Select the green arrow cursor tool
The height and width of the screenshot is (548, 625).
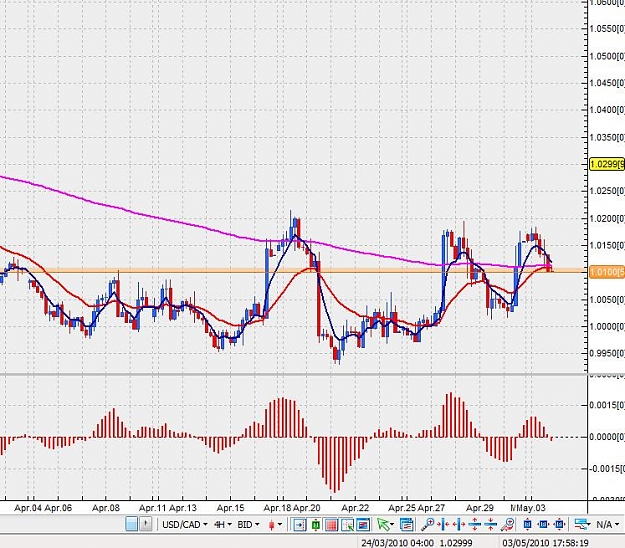pyautogui.click(x=383, y=524)
